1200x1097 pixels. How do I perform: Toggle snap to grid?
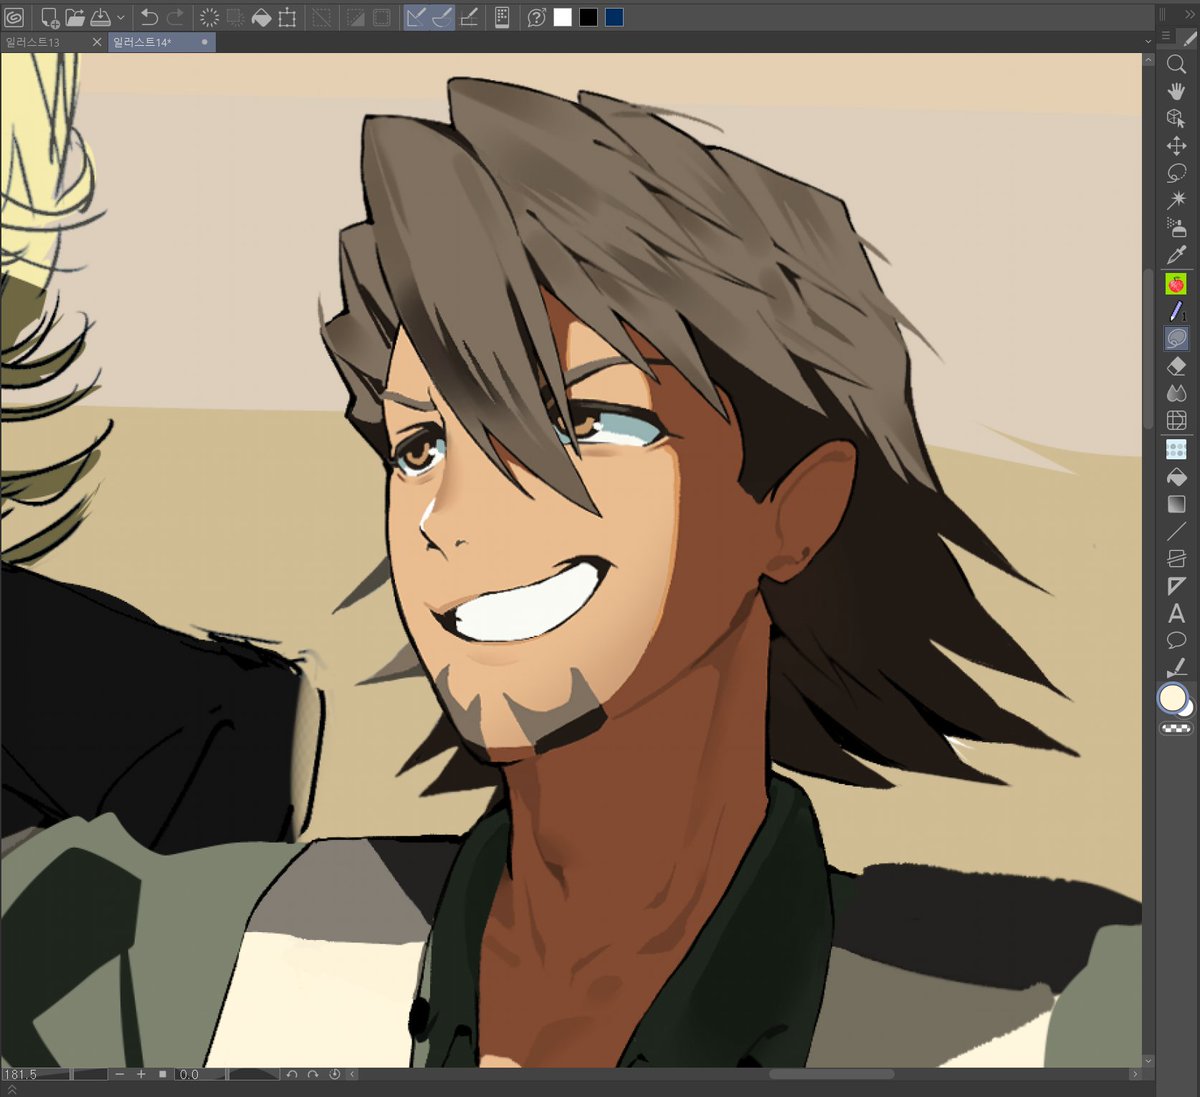tap(468, 17)
